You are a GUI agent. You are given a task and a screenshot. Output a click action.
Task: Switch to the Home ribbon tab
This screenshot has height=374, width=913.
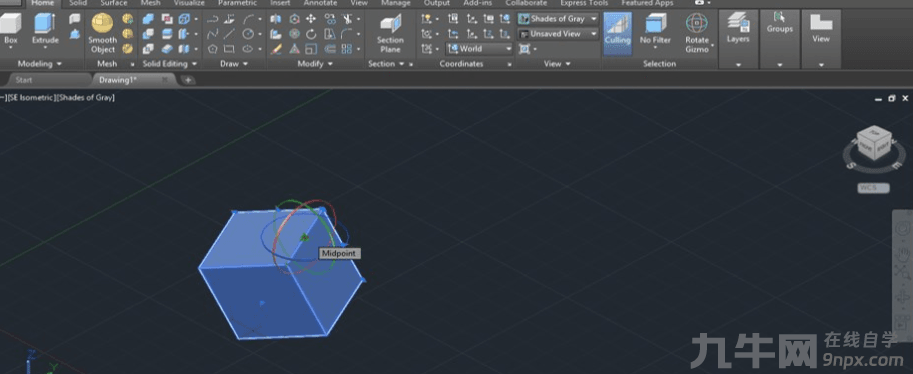click(42, 3)
